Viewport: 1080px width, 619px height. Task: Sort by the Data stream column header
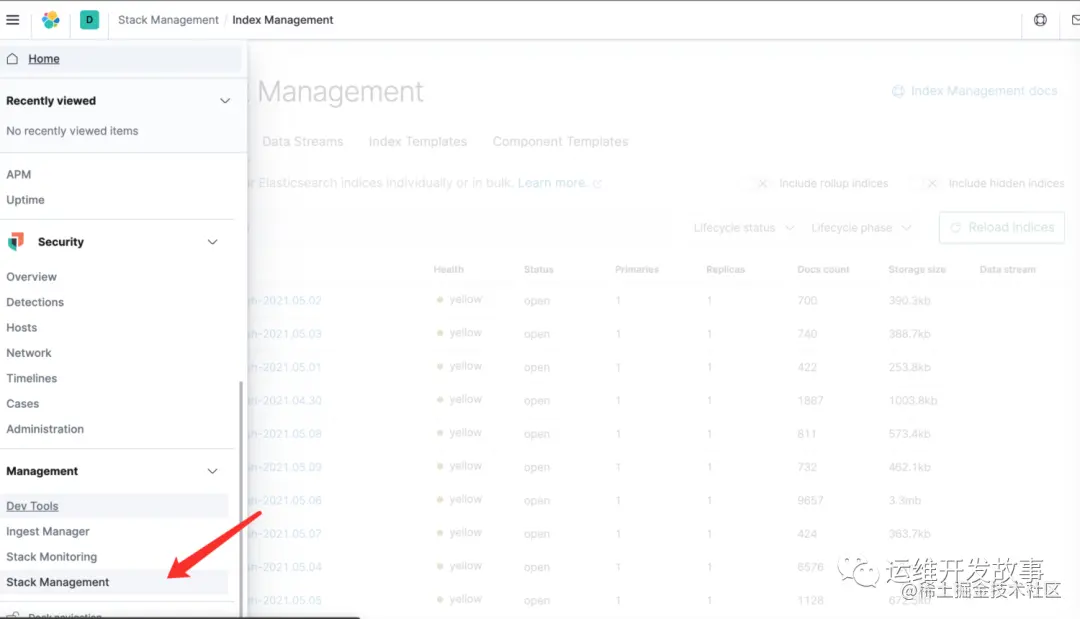(1008, 269)
